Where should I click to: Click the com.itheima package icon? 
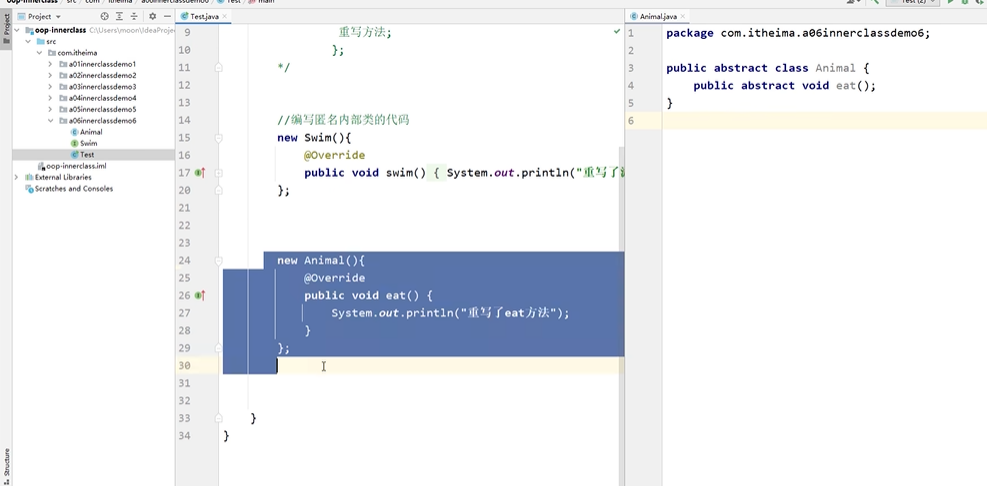(x=52, y=53)
